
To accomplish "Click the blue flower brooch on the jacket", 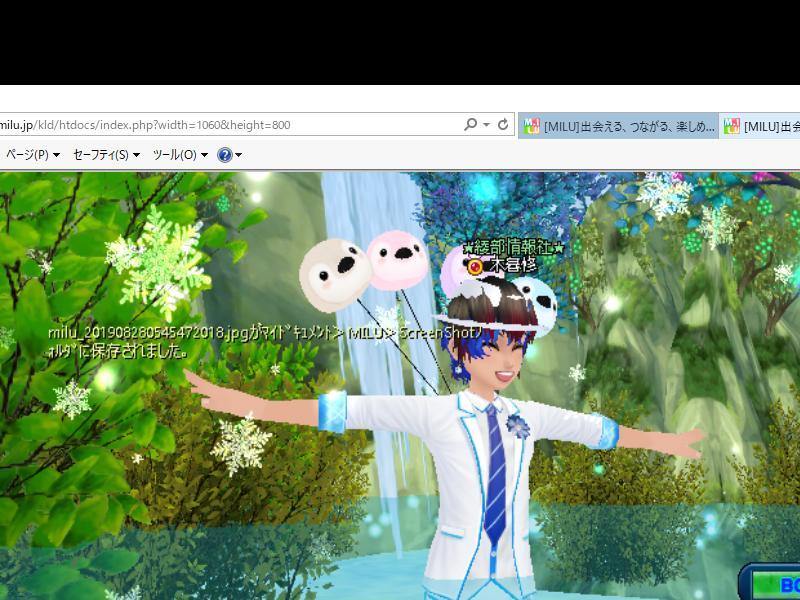I will [517, 426].
